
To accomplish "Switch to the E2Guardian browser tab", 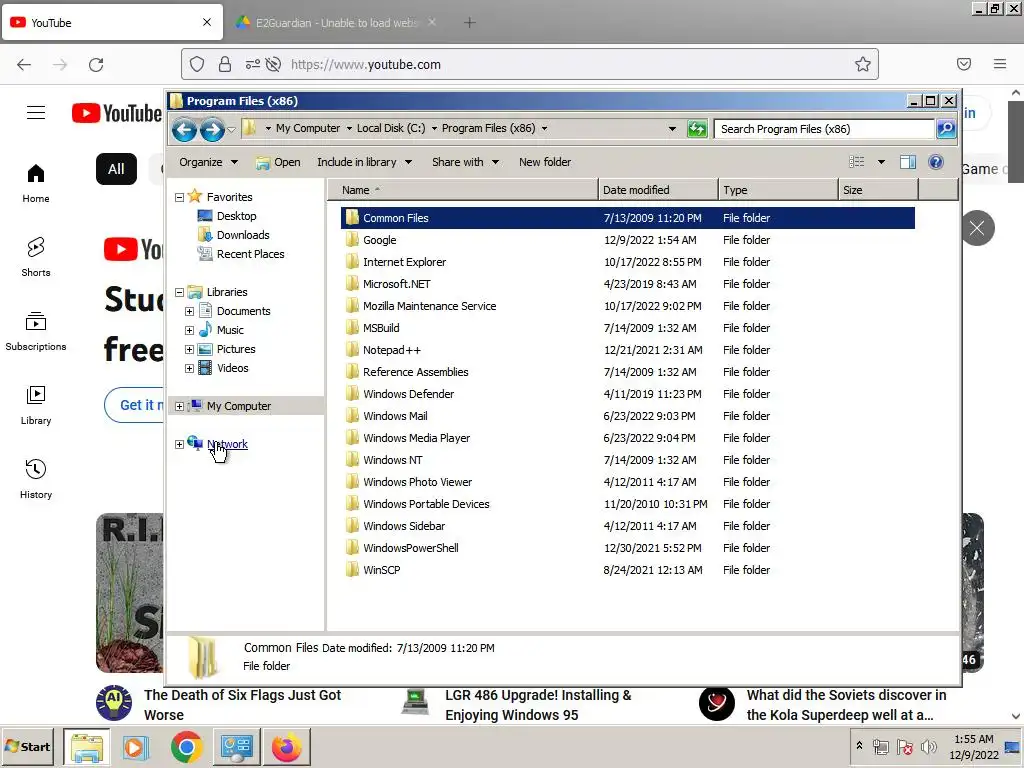I will [336, 23].
